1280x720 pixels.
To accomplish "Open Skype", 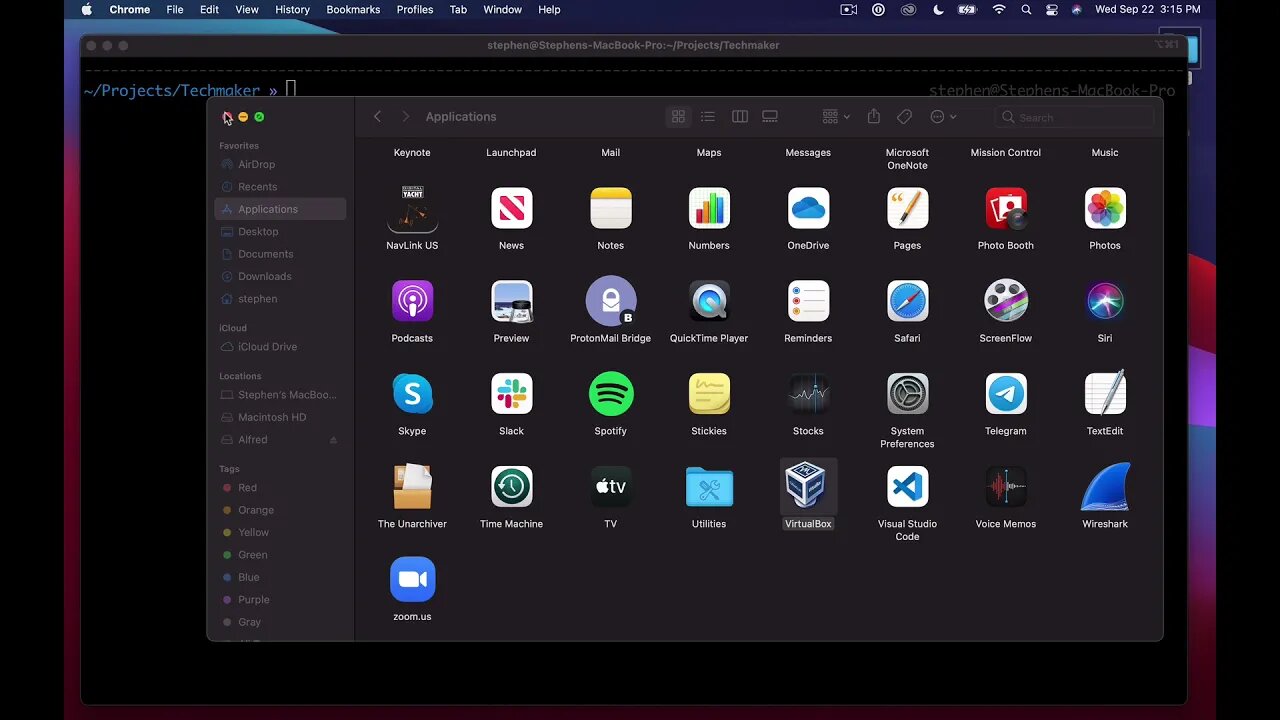I will point(412,394).
